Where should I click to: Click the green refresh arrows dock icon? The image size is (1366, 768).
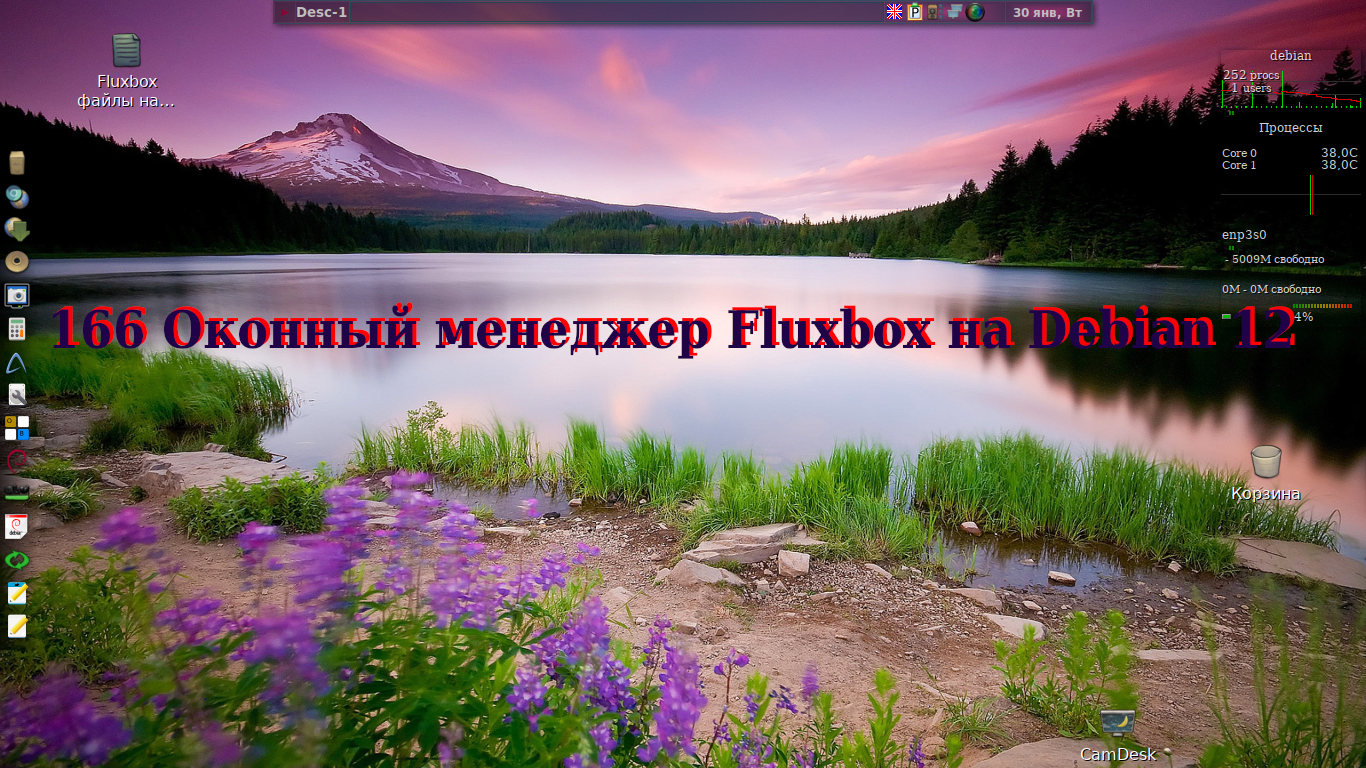17,560
